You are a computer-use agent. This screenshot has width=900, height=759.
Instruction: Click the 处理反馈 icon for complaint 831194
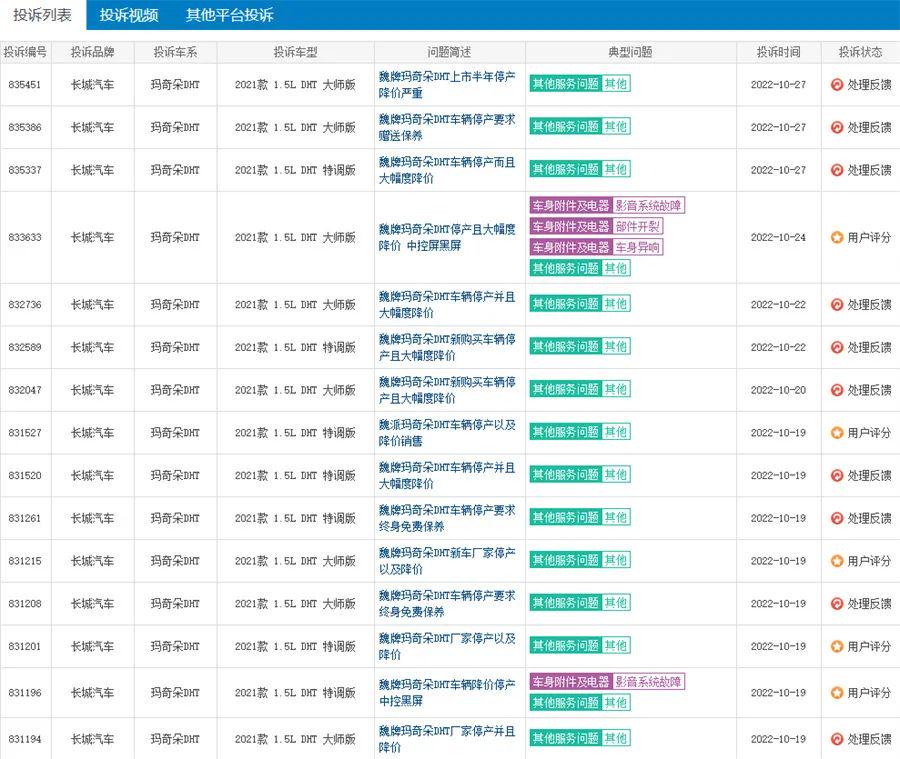click(x=837, y=739)
